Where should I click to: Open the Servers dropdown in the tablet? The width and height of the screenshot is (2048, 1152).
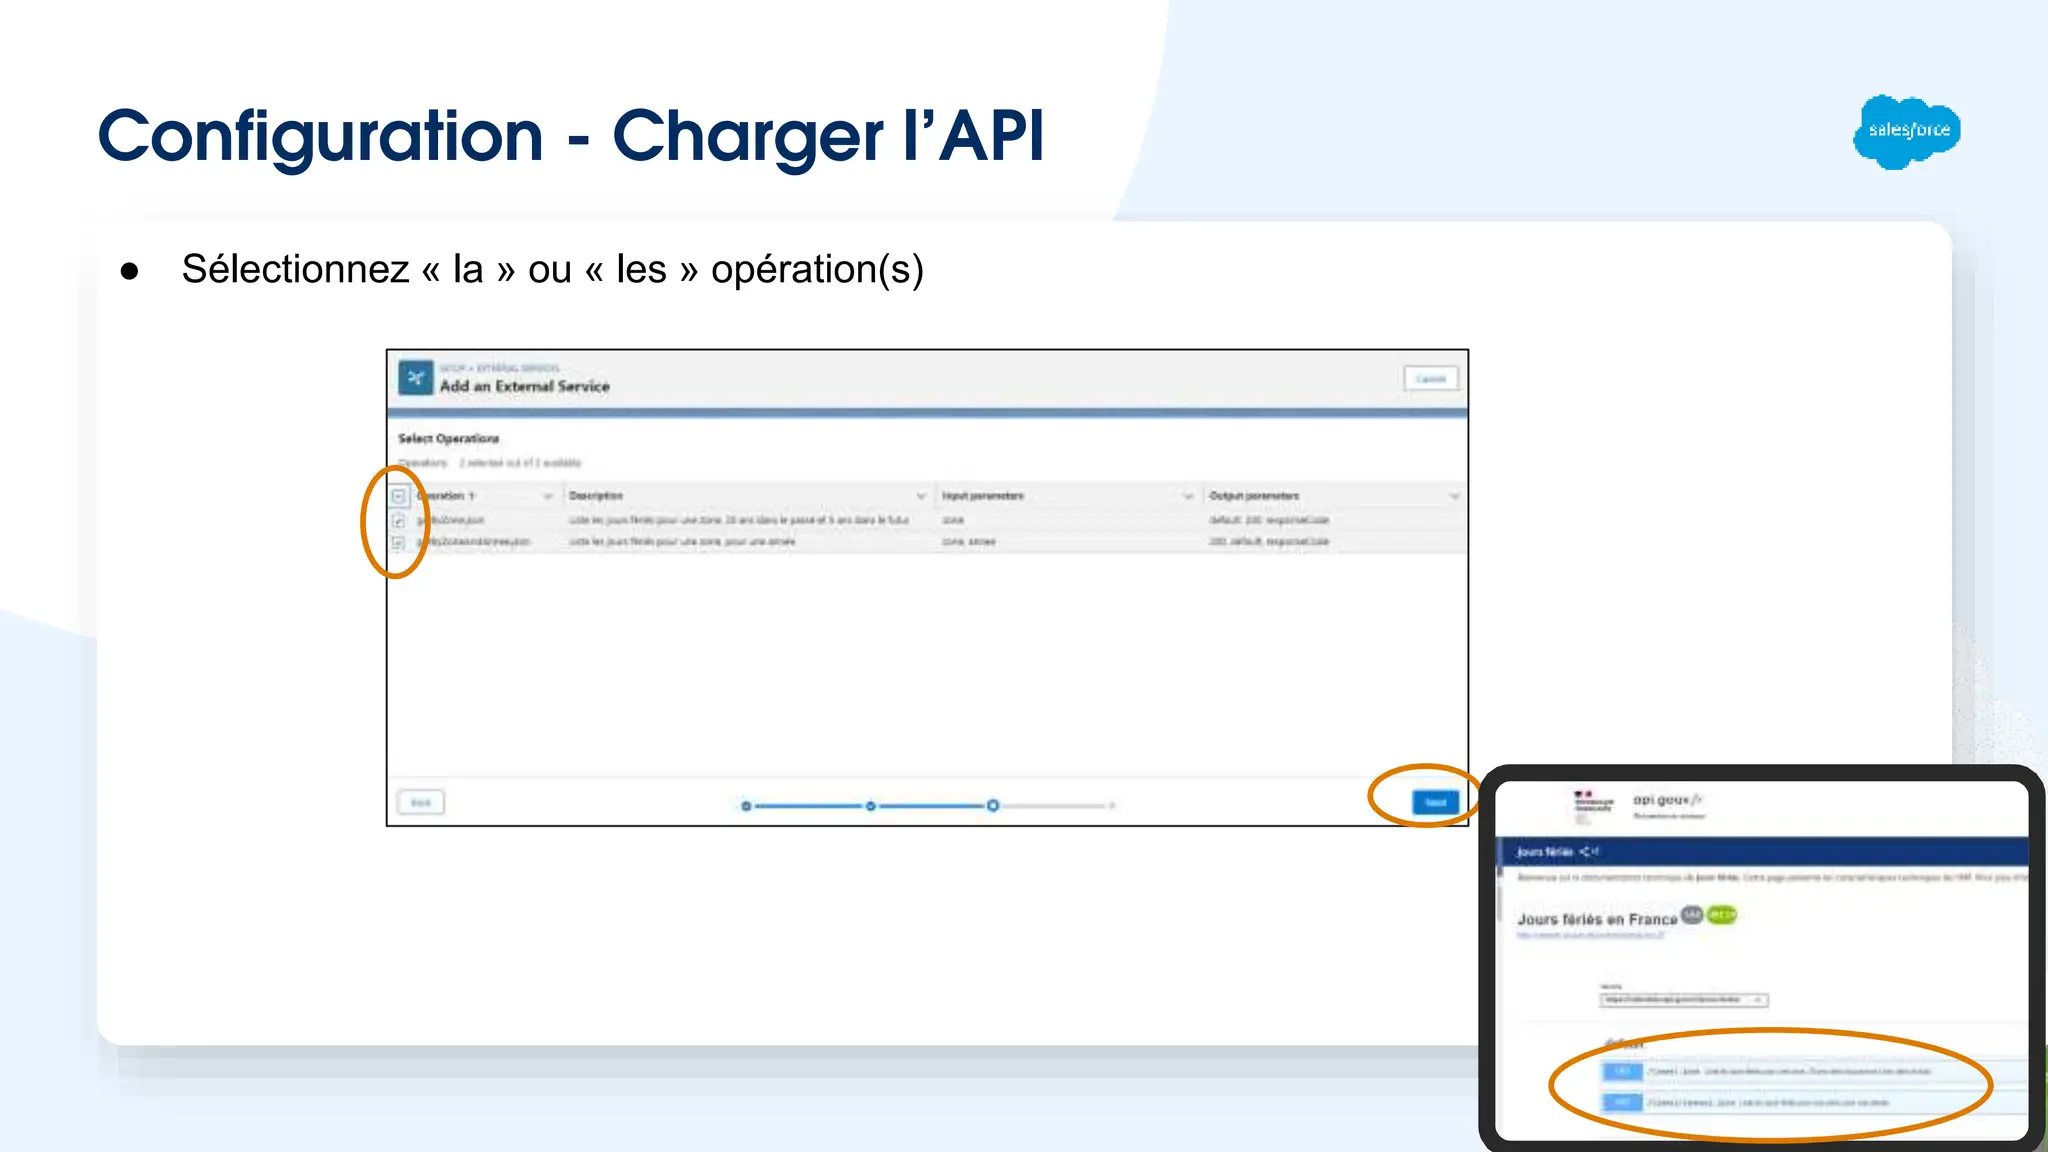tap(1684, 999)
